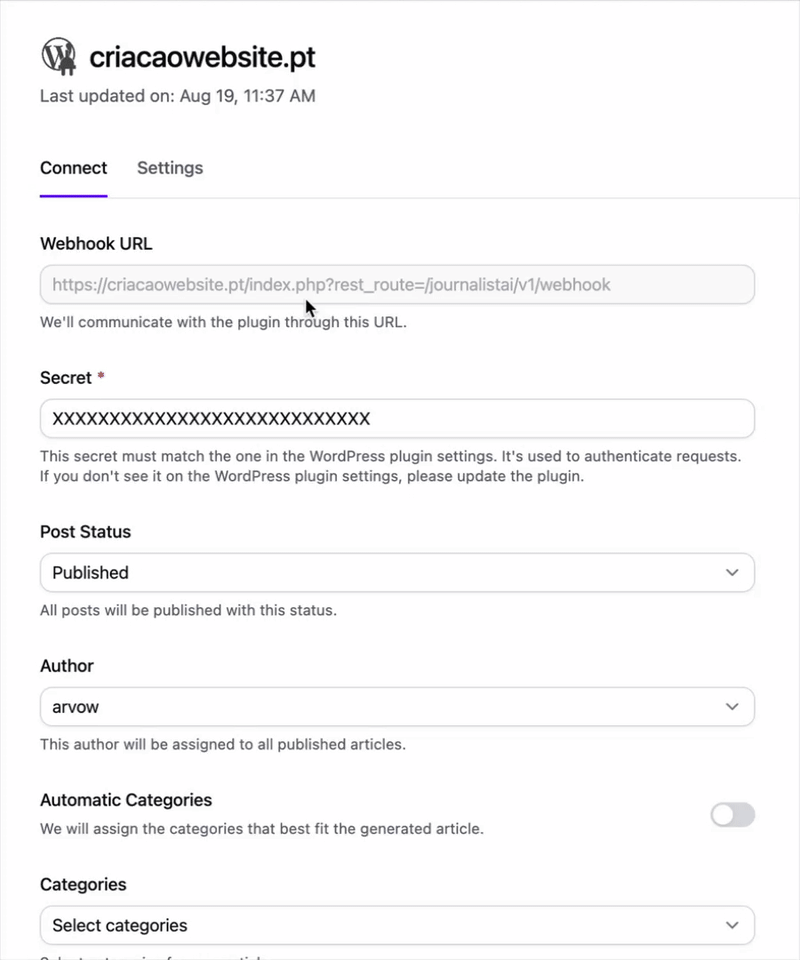Click the Webhook URL input field
The width and height of the screenshot is (800, 960).
point(397,285)
